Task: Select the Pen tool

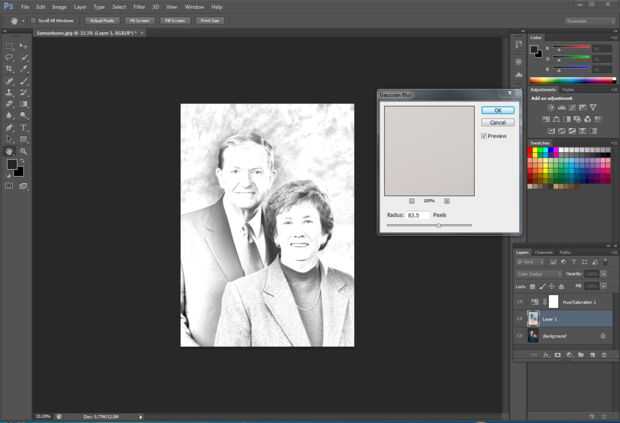Action: [x=9, y=127]
